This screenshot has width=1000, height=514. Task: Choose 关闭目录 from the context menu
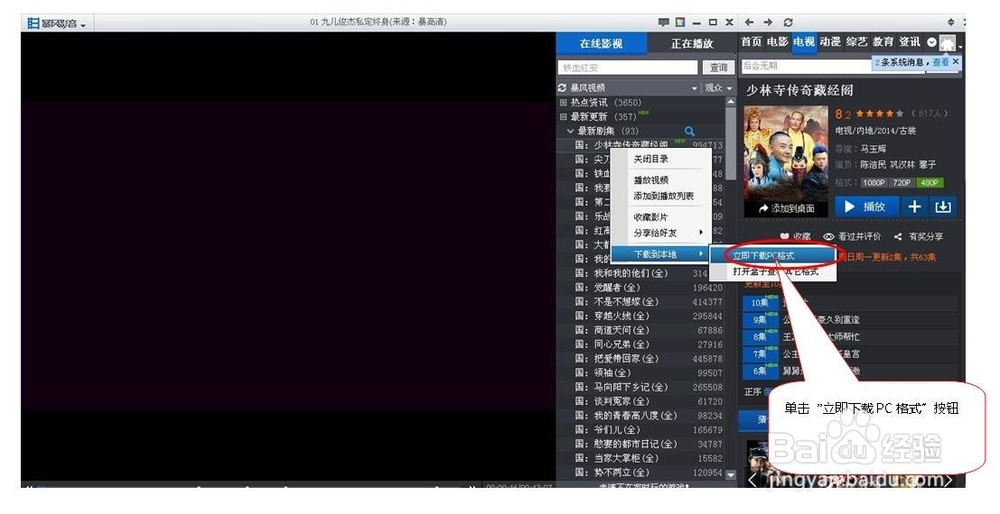pyautogui.click(x=651, y=159)
